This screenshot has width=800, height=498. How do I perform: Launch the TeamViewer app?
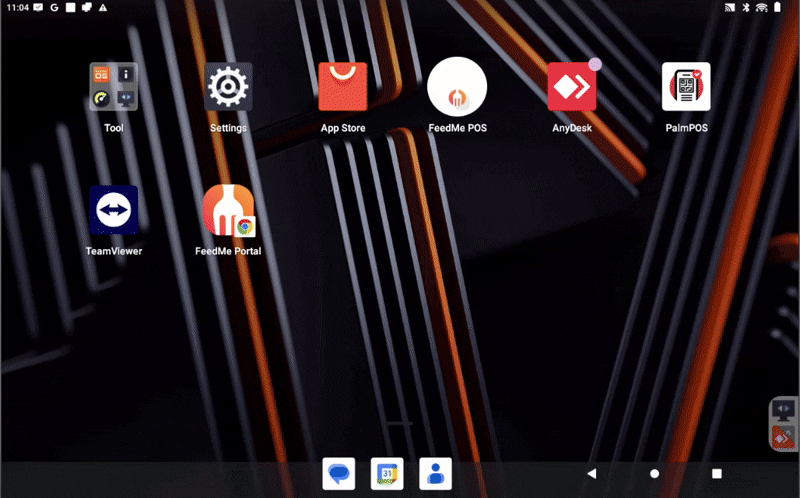tap(113, 210)
